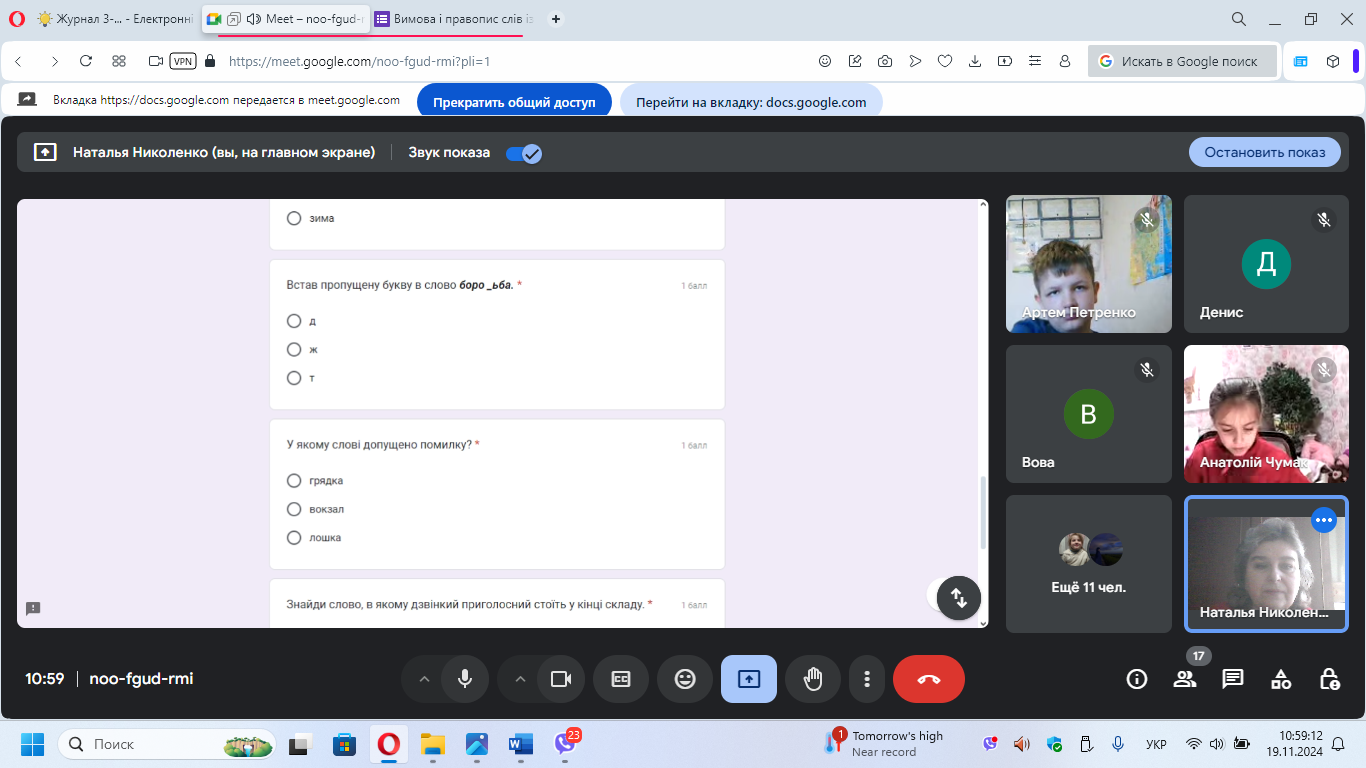Click the present screen button
This screenshot has height=768, width=1366.
749,679
